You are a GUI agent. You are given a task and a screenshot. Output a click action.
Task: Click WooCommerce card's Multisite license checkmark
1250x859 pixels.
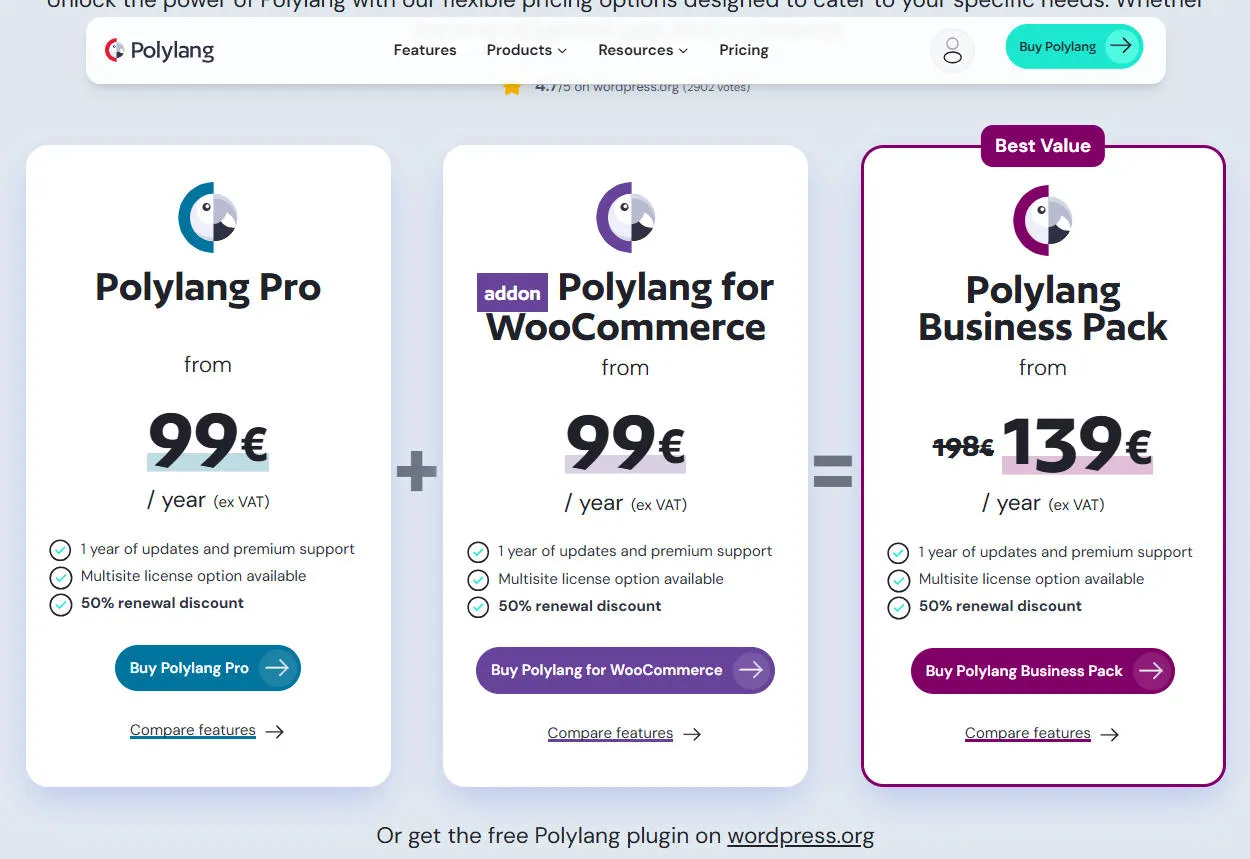point(478,580)
